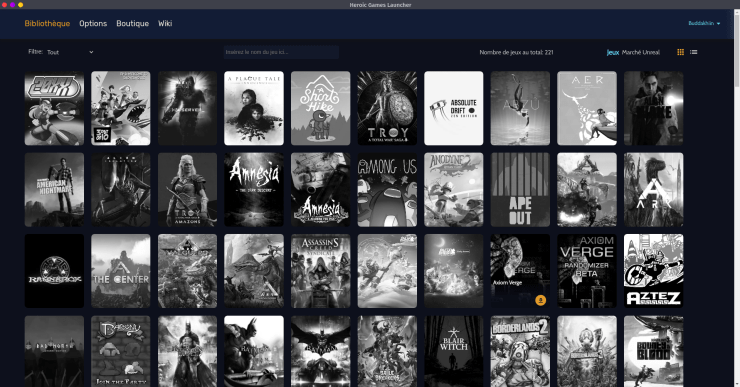Open the Alien Isolation game card
740x387 pixels.
(121, 190)
